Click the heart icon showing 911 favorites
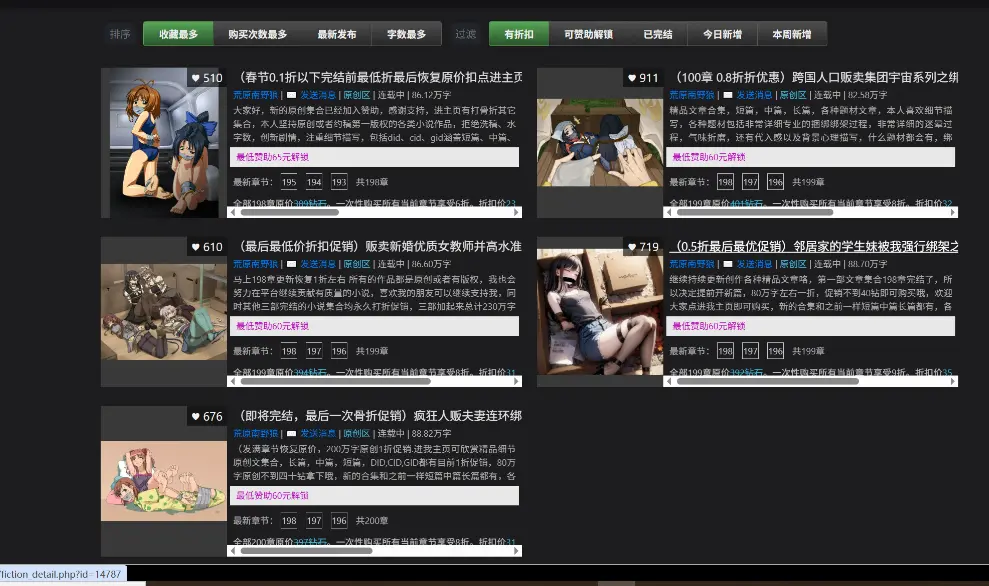 coord(631,78)
